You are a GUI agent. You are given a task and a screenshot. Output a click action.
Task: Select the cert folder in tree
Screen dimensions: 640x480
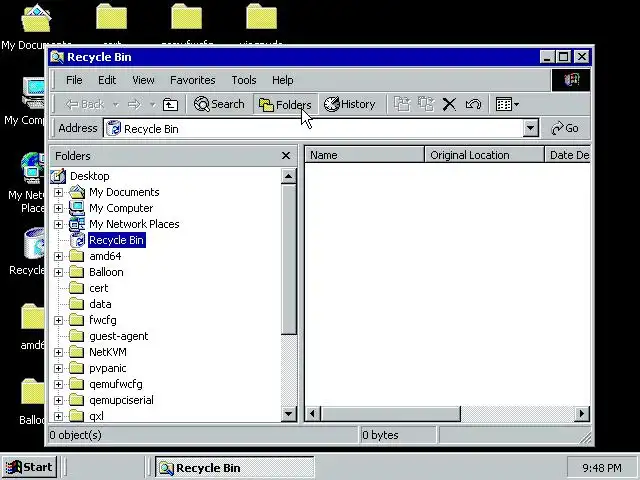click(99, 288)
